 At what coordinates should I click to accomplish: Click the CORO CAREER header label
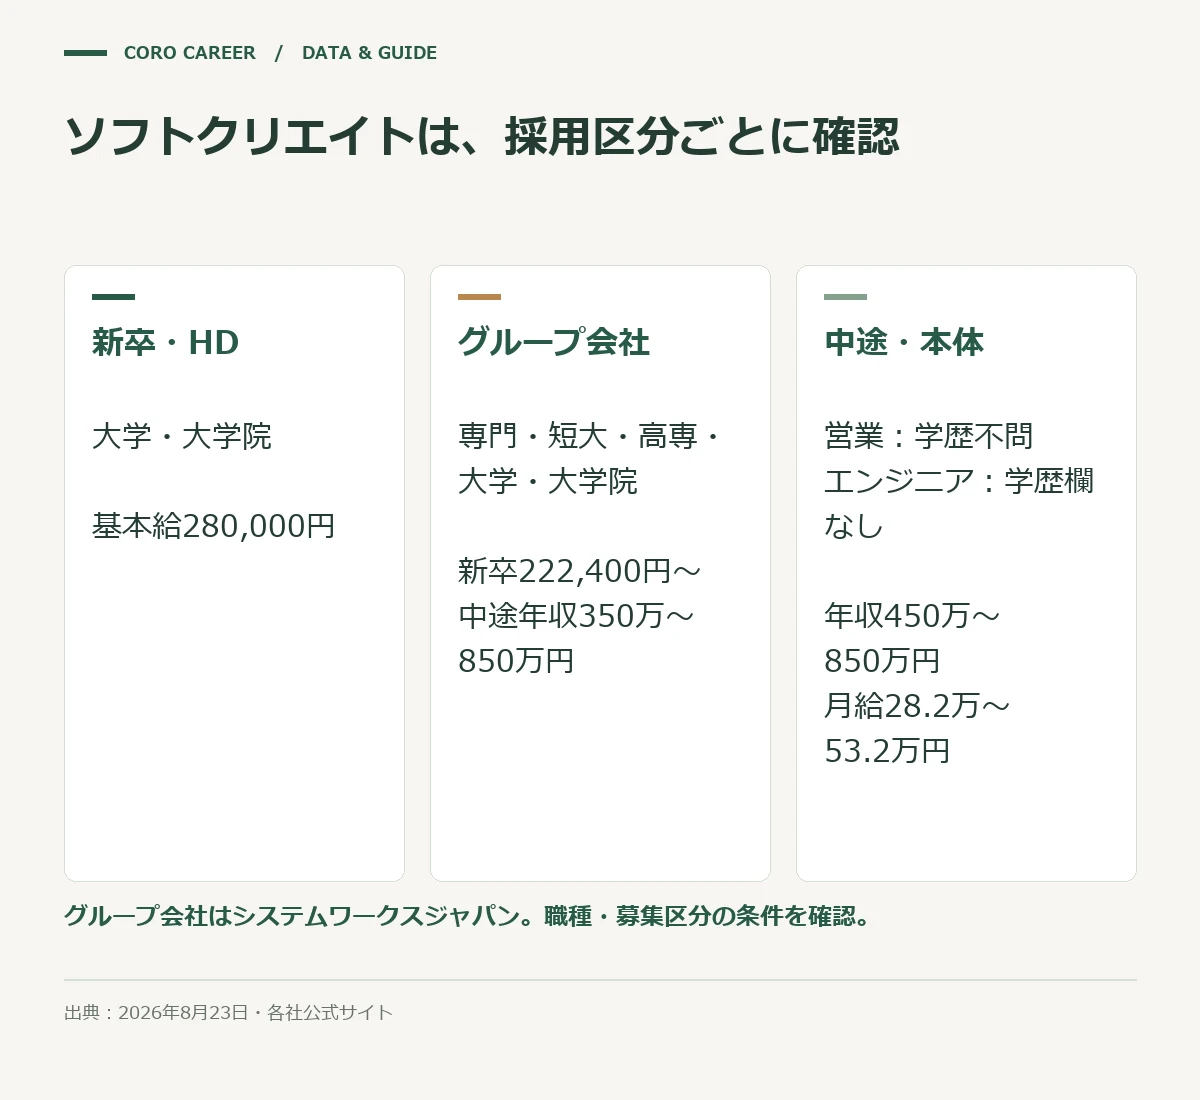pyautogui.click(x=189, y=53)
